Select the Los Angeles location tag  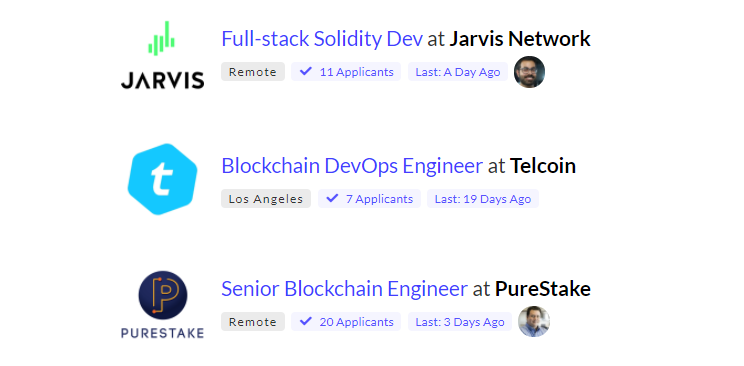click(266, 198)
